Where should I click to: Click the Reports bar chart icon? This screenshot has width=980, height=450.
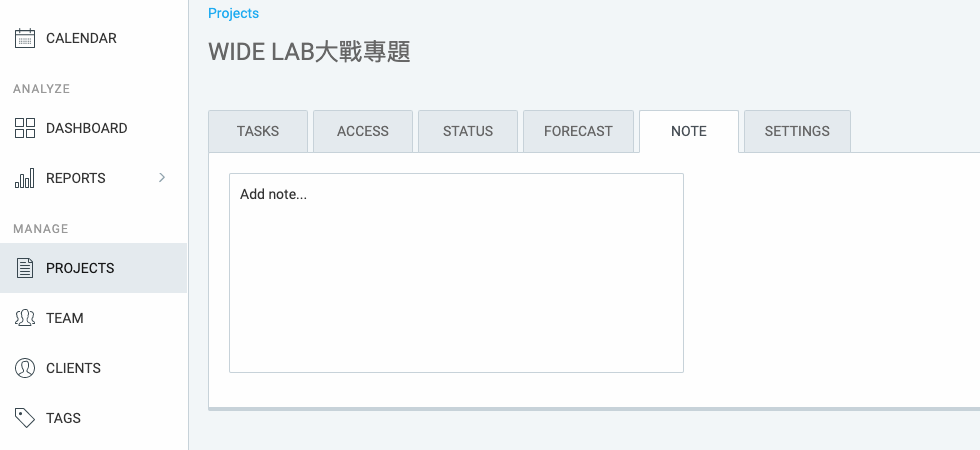point(24,178)
